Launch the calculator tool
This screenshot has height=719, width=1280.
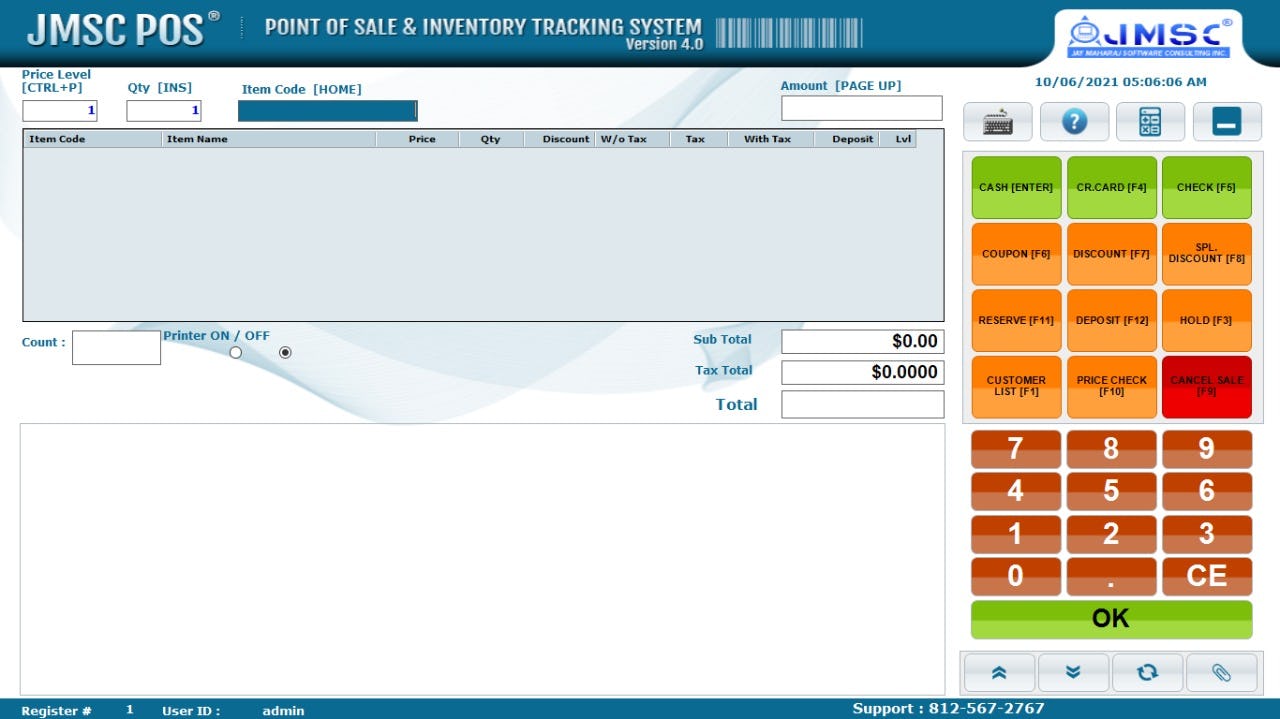coord(1150,121)
